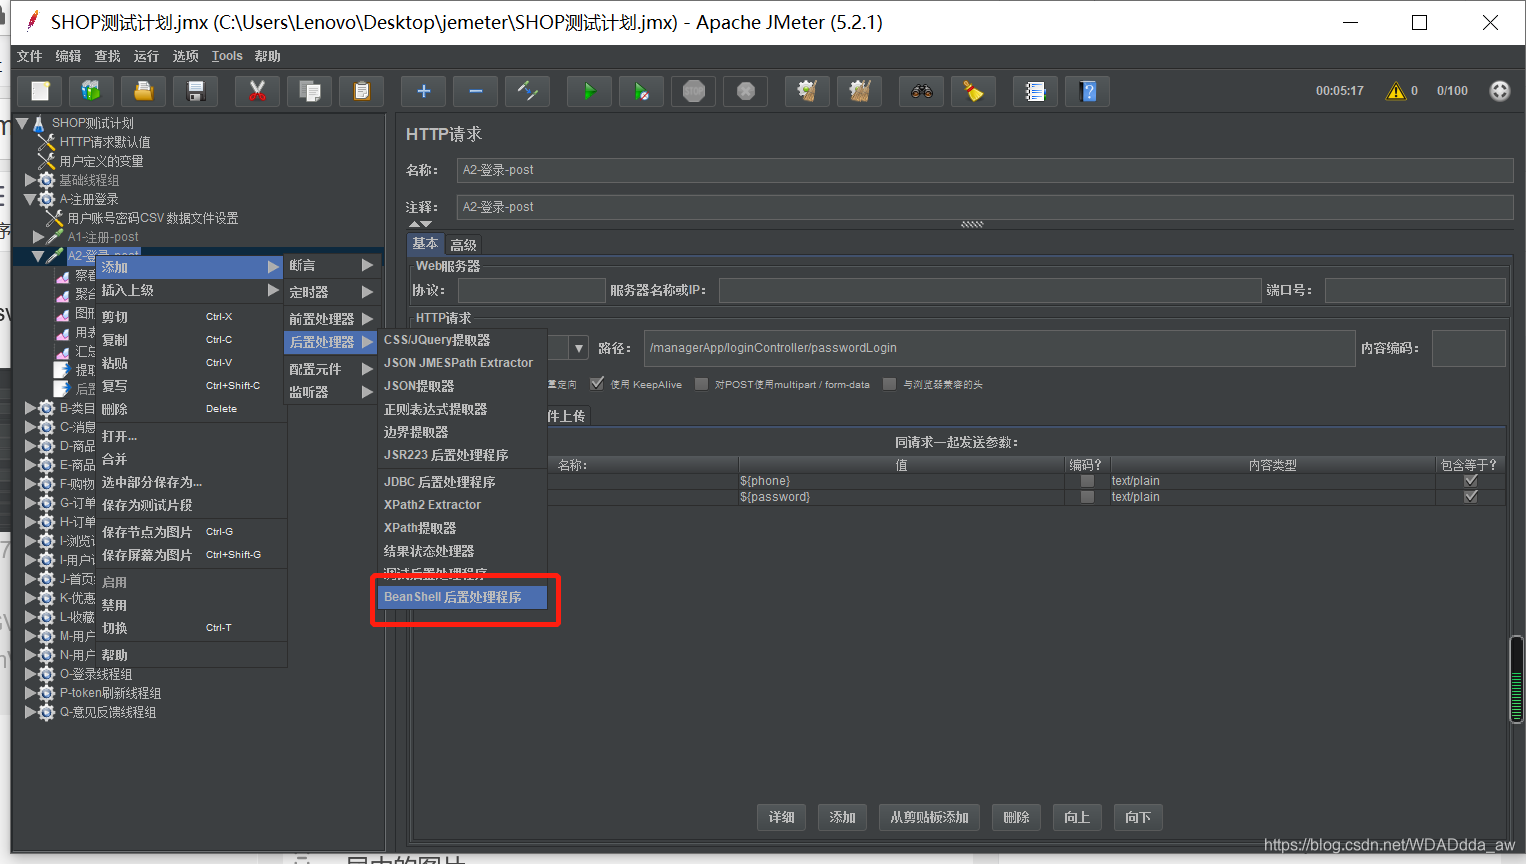
Task: Click the Clear All brooms icon
Action: pos(859,91)
